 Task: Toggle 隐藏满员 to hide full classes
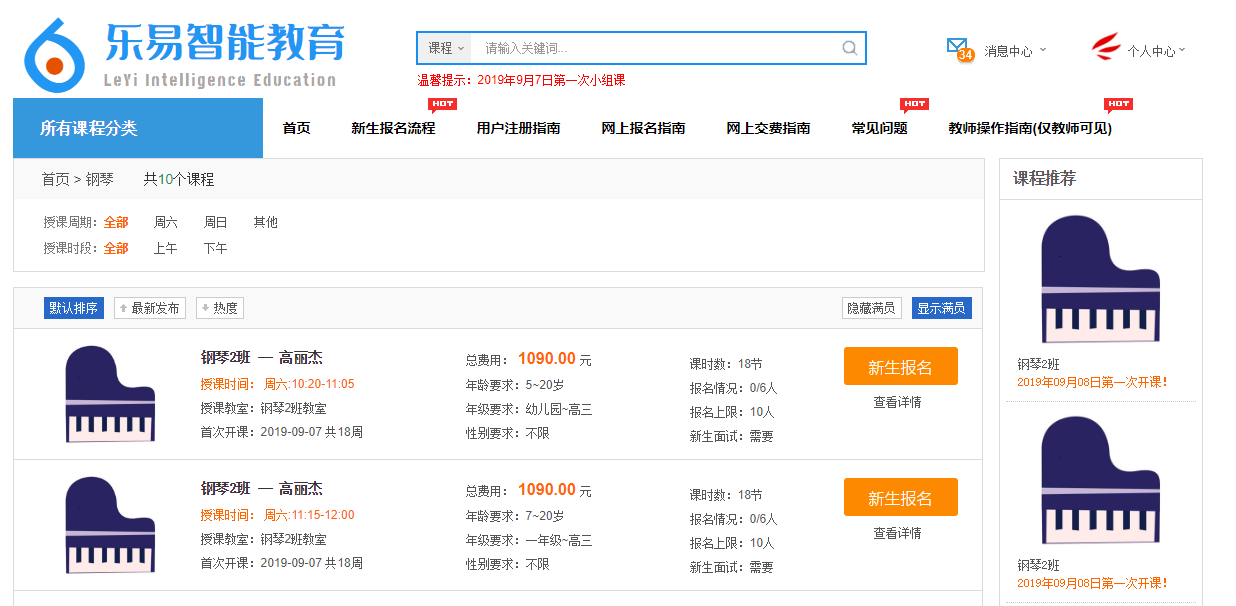click(x=871, y=308)
